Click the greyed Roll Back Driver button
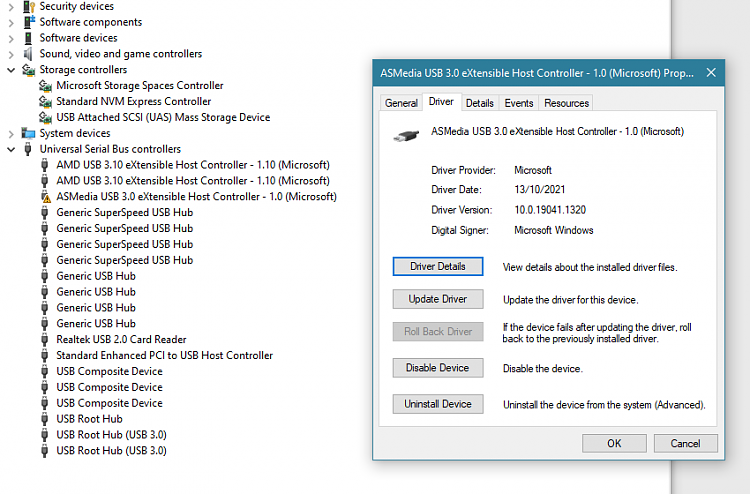This screenshot has height=494, width=750. tap(438, 331)
